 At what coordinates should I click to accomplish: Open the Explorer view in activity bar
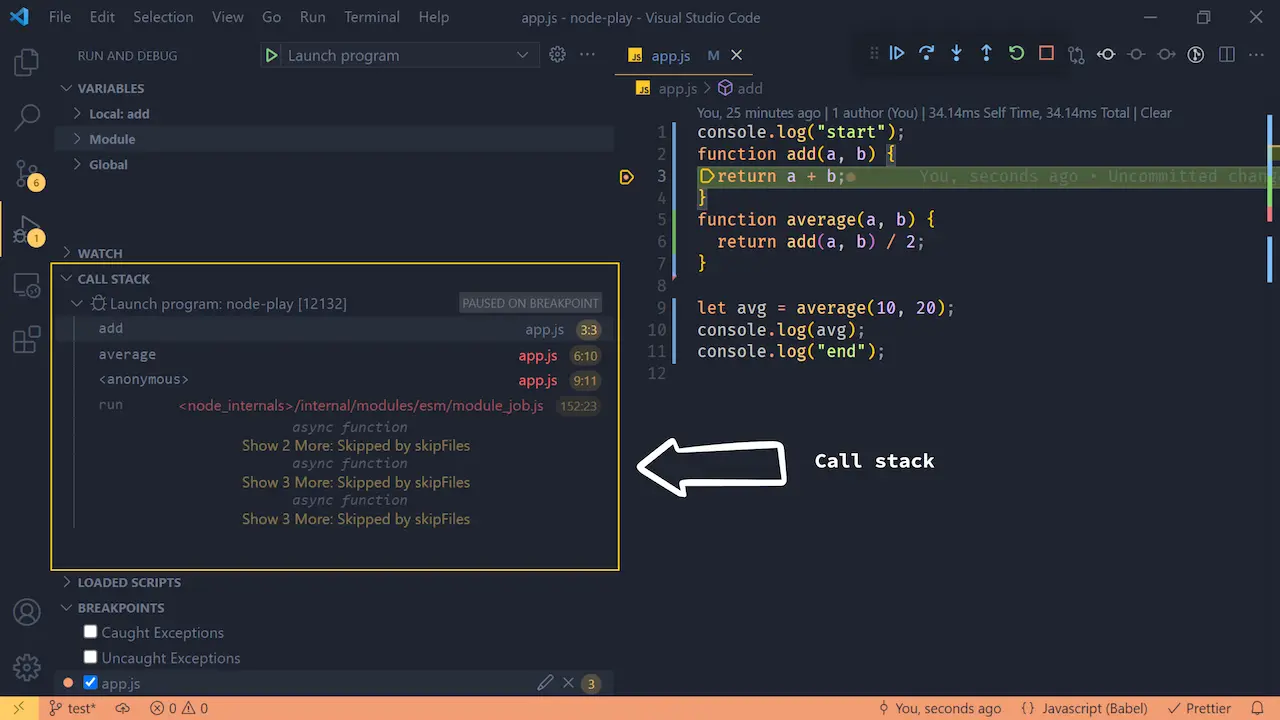coord(27,64)
